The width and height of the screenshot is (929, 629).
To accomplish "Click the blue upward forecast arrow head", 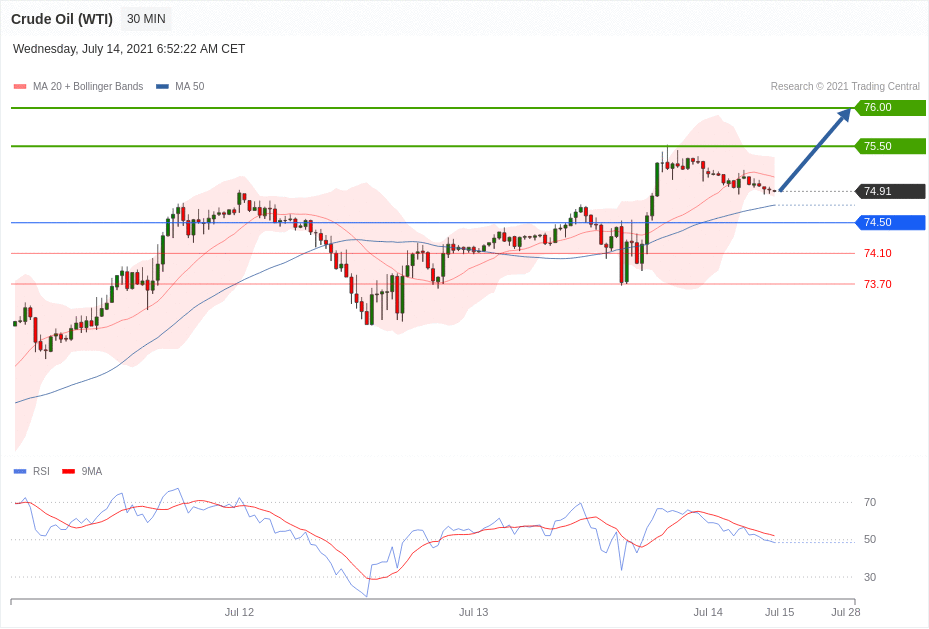I will pos(844,115).
